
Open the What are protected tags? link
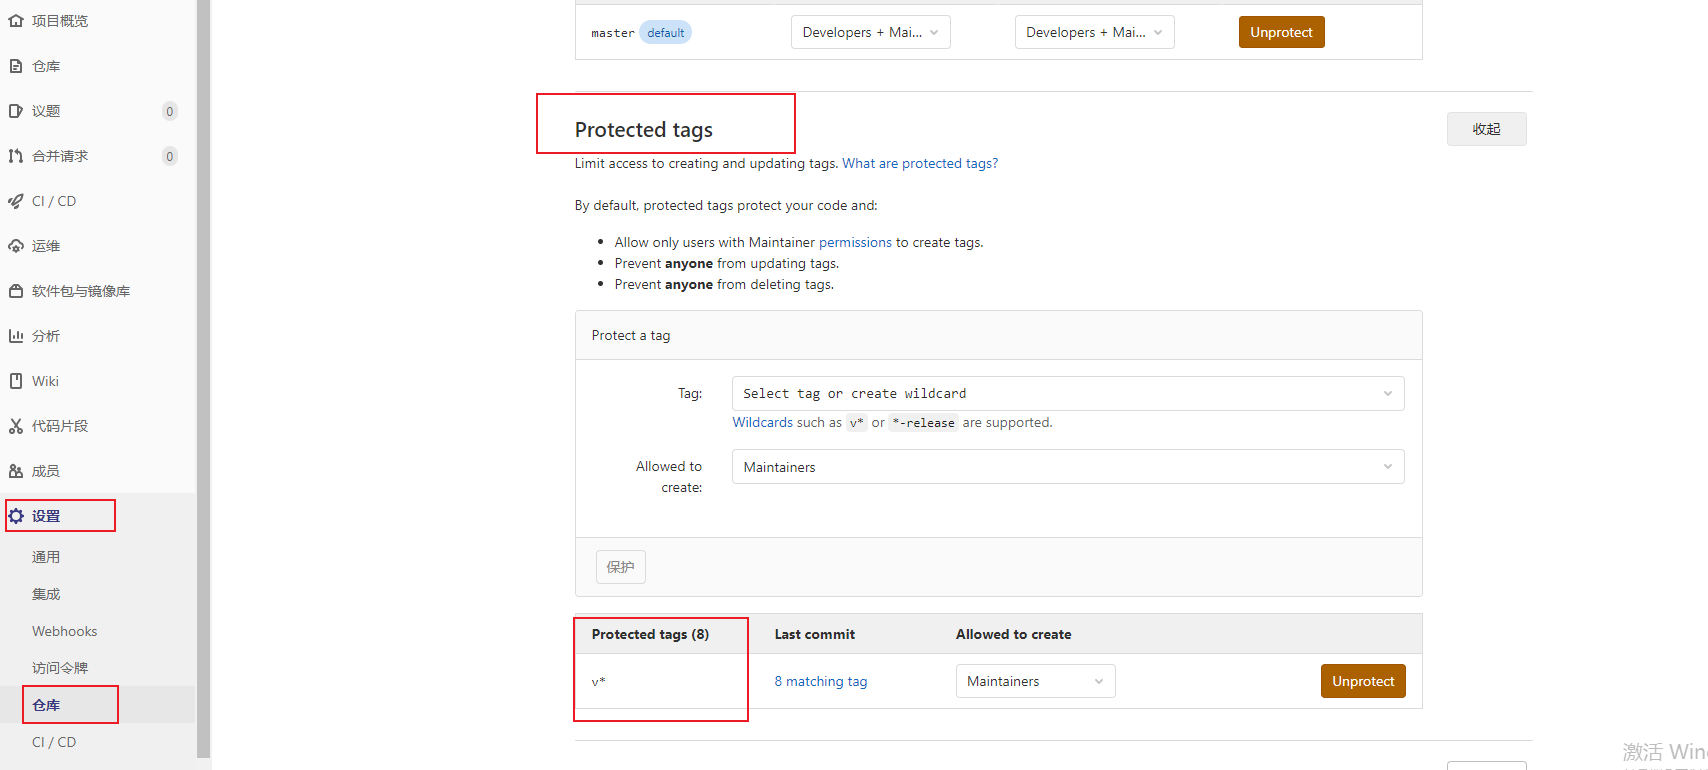point(920,163)
